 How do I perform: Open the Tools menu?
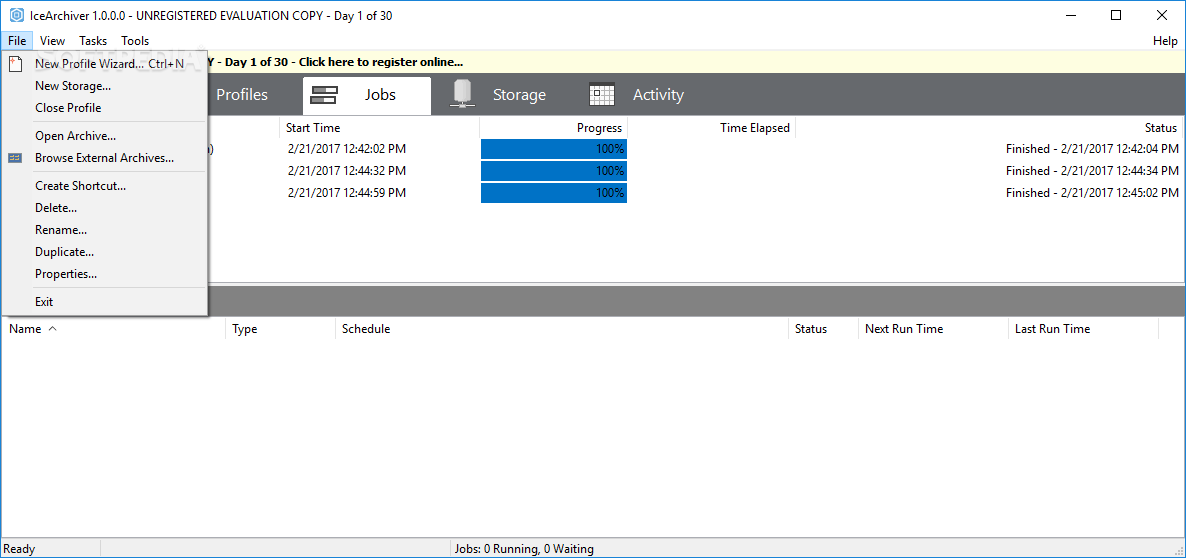pyautogui.click(x=135, y=41)
